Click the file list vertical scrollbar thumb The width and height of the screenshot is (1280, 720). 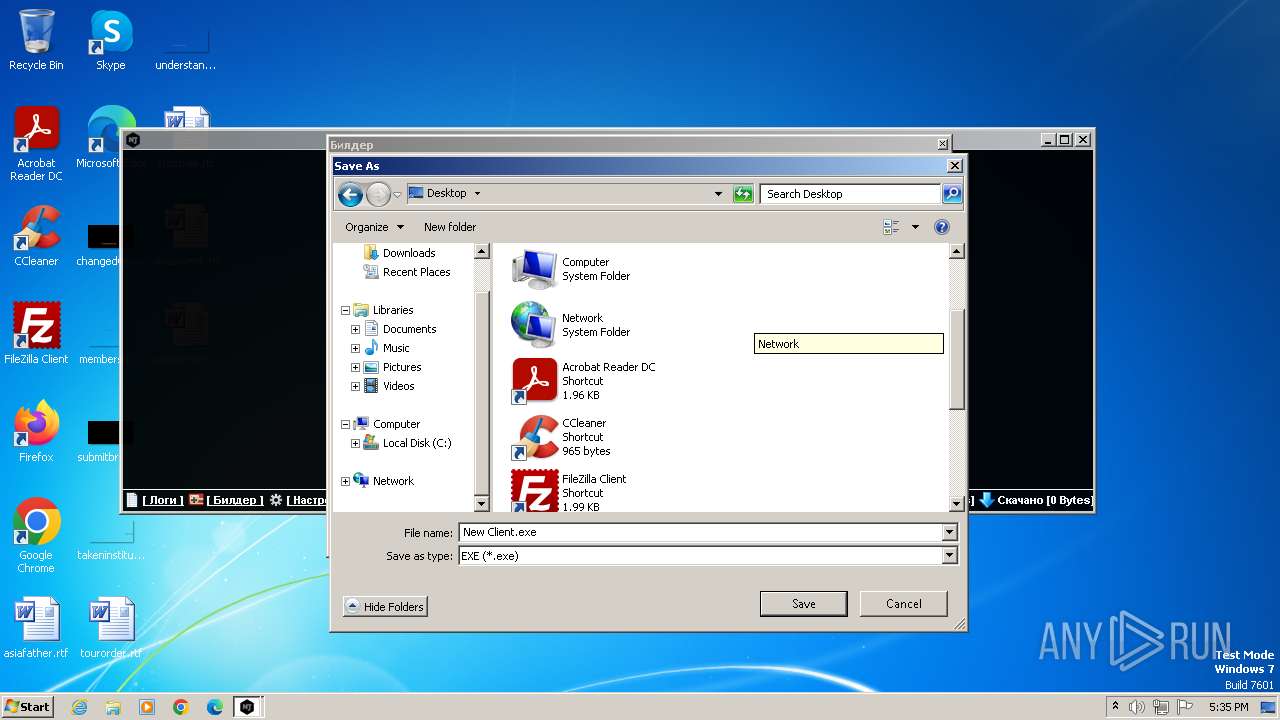pyautogui.click(x=957, y=359)
